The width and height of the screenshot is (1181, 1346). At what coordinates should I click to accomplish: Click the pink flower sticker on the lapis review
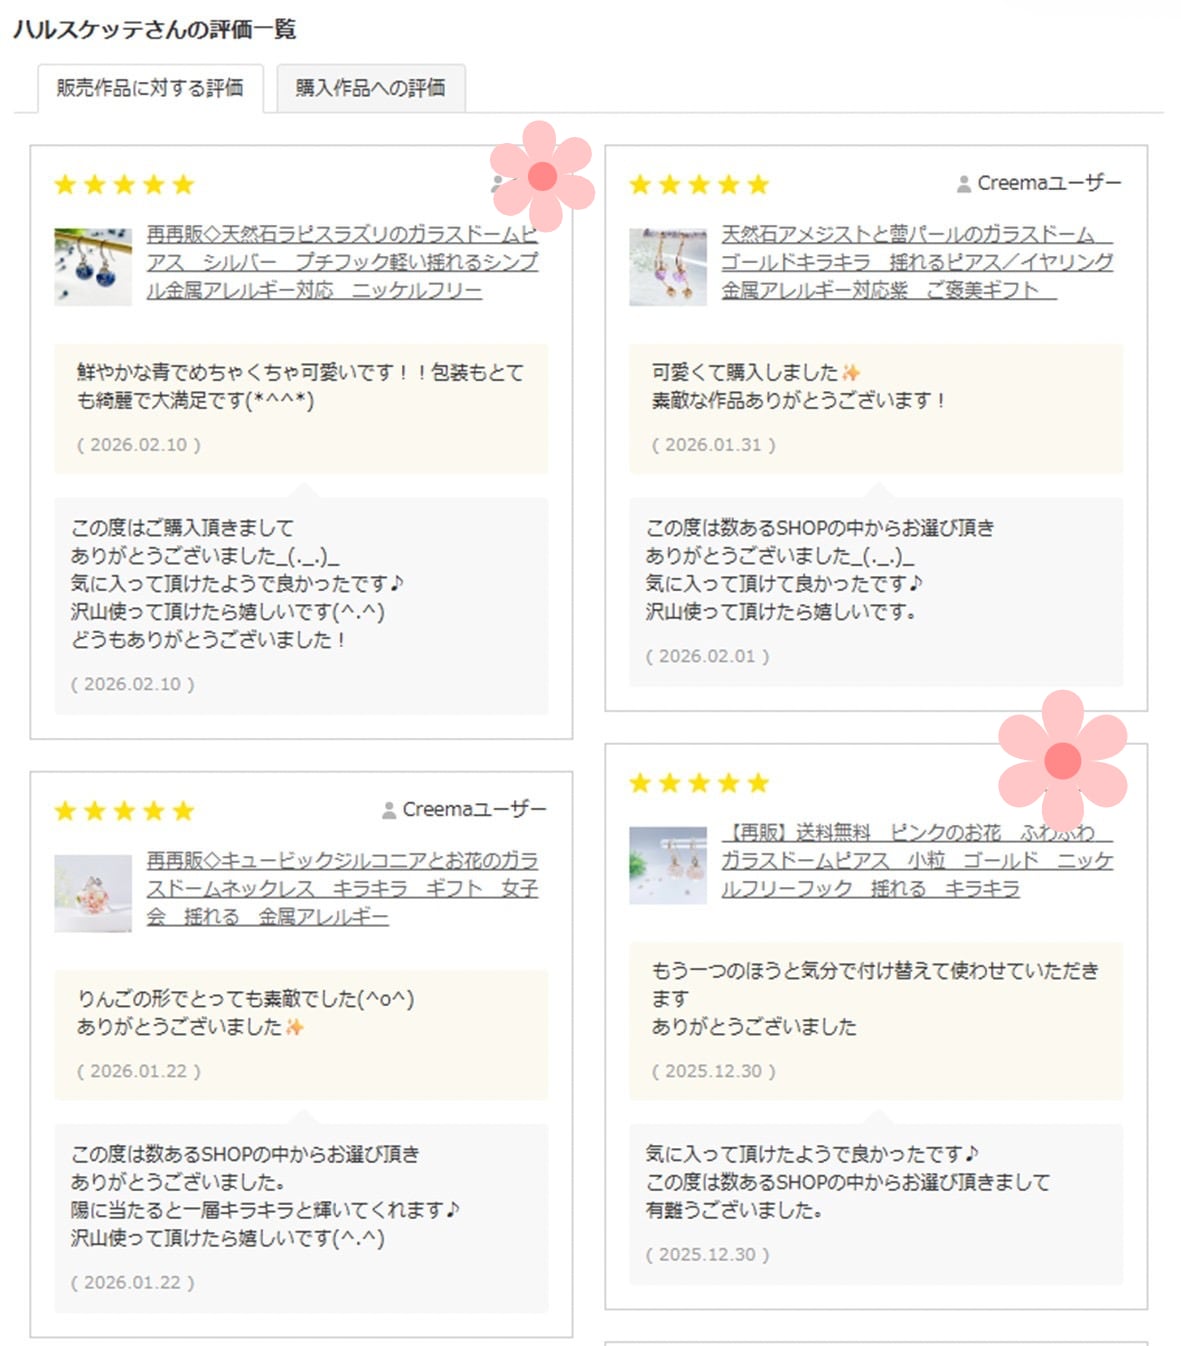[542, 177]
